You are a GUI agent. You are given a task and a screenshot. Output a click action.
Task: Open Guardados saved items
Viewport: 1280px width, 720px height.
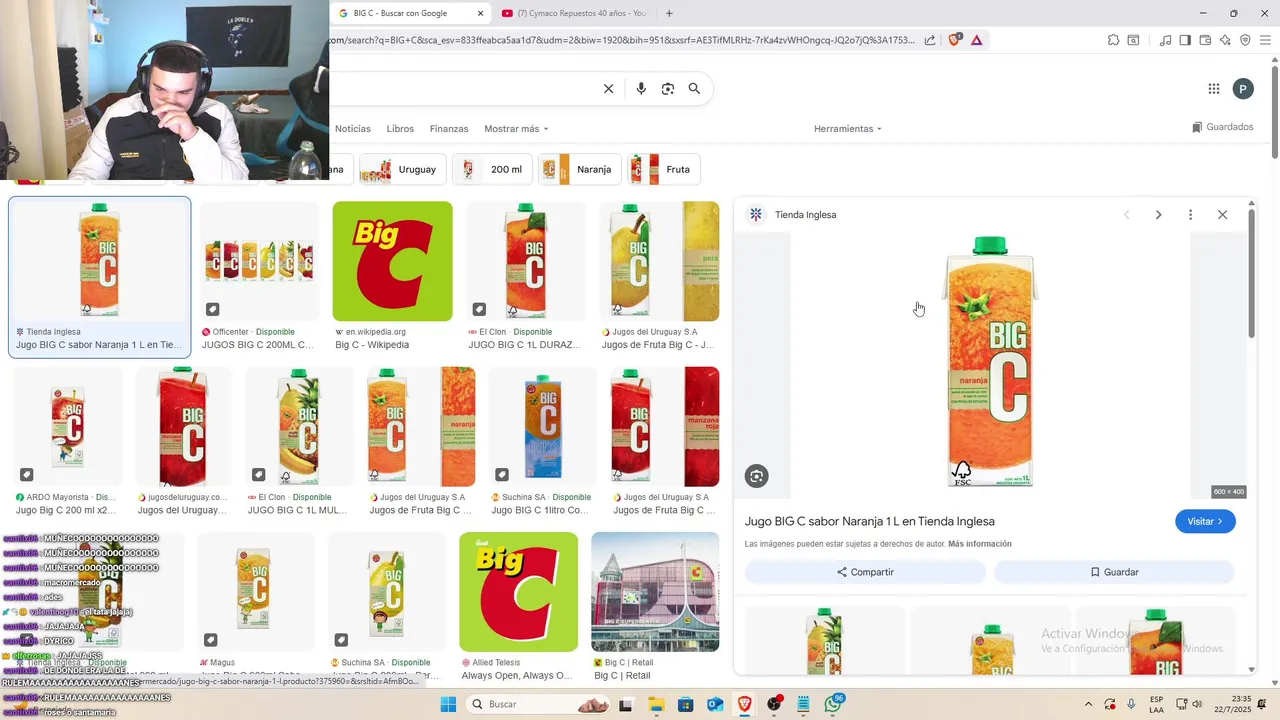point(1222,127)
